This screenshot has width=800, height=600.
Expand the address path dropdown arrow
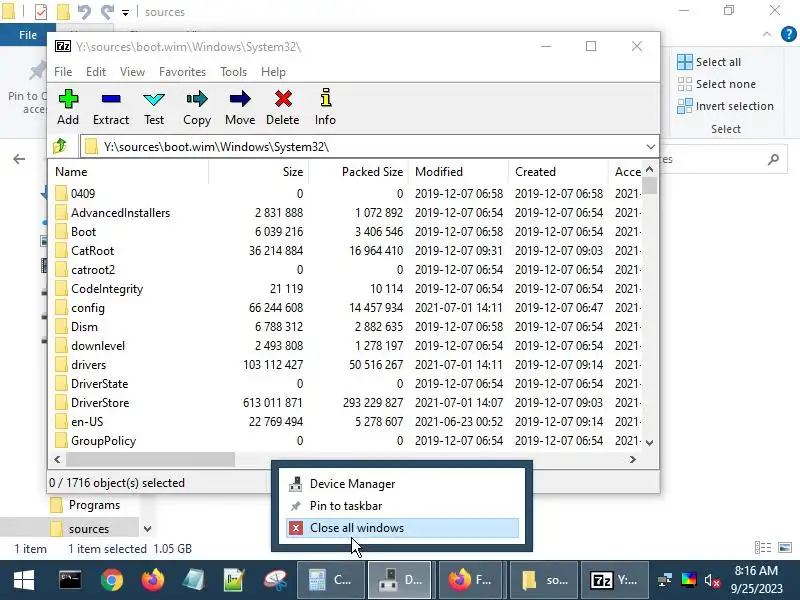click(x=650, y=147)
